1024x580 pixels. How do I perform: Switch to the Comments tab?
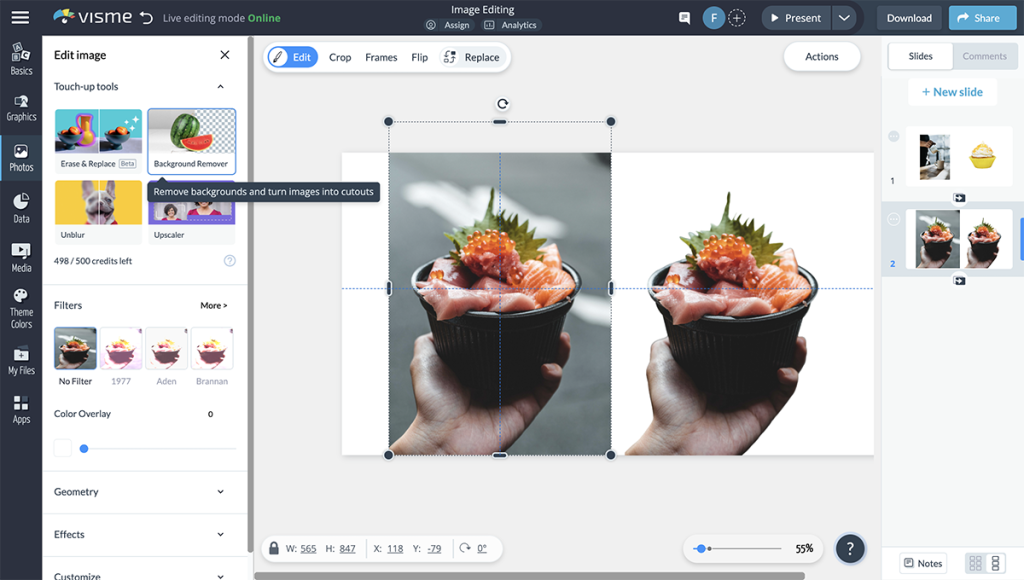[x=985, y=56]
